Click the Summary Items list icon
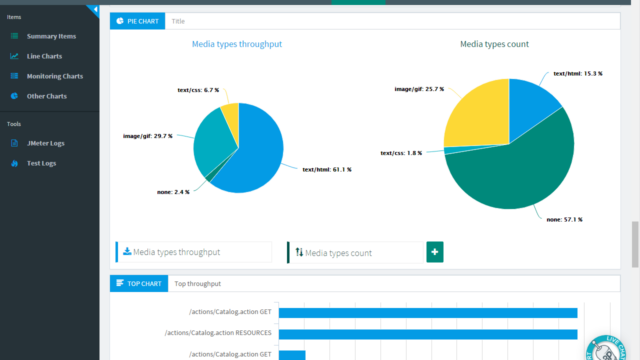Image resolution: width=640 pixels, height=360 pixels. [x=14, y=36]
